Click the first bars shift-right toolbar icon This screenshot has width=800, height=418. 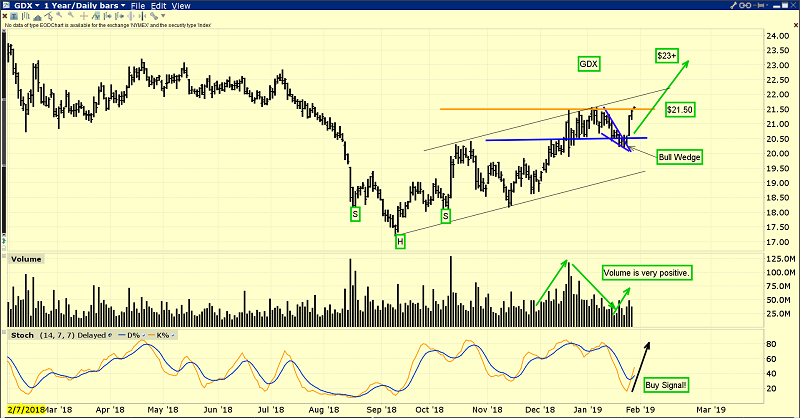[108, 16]
